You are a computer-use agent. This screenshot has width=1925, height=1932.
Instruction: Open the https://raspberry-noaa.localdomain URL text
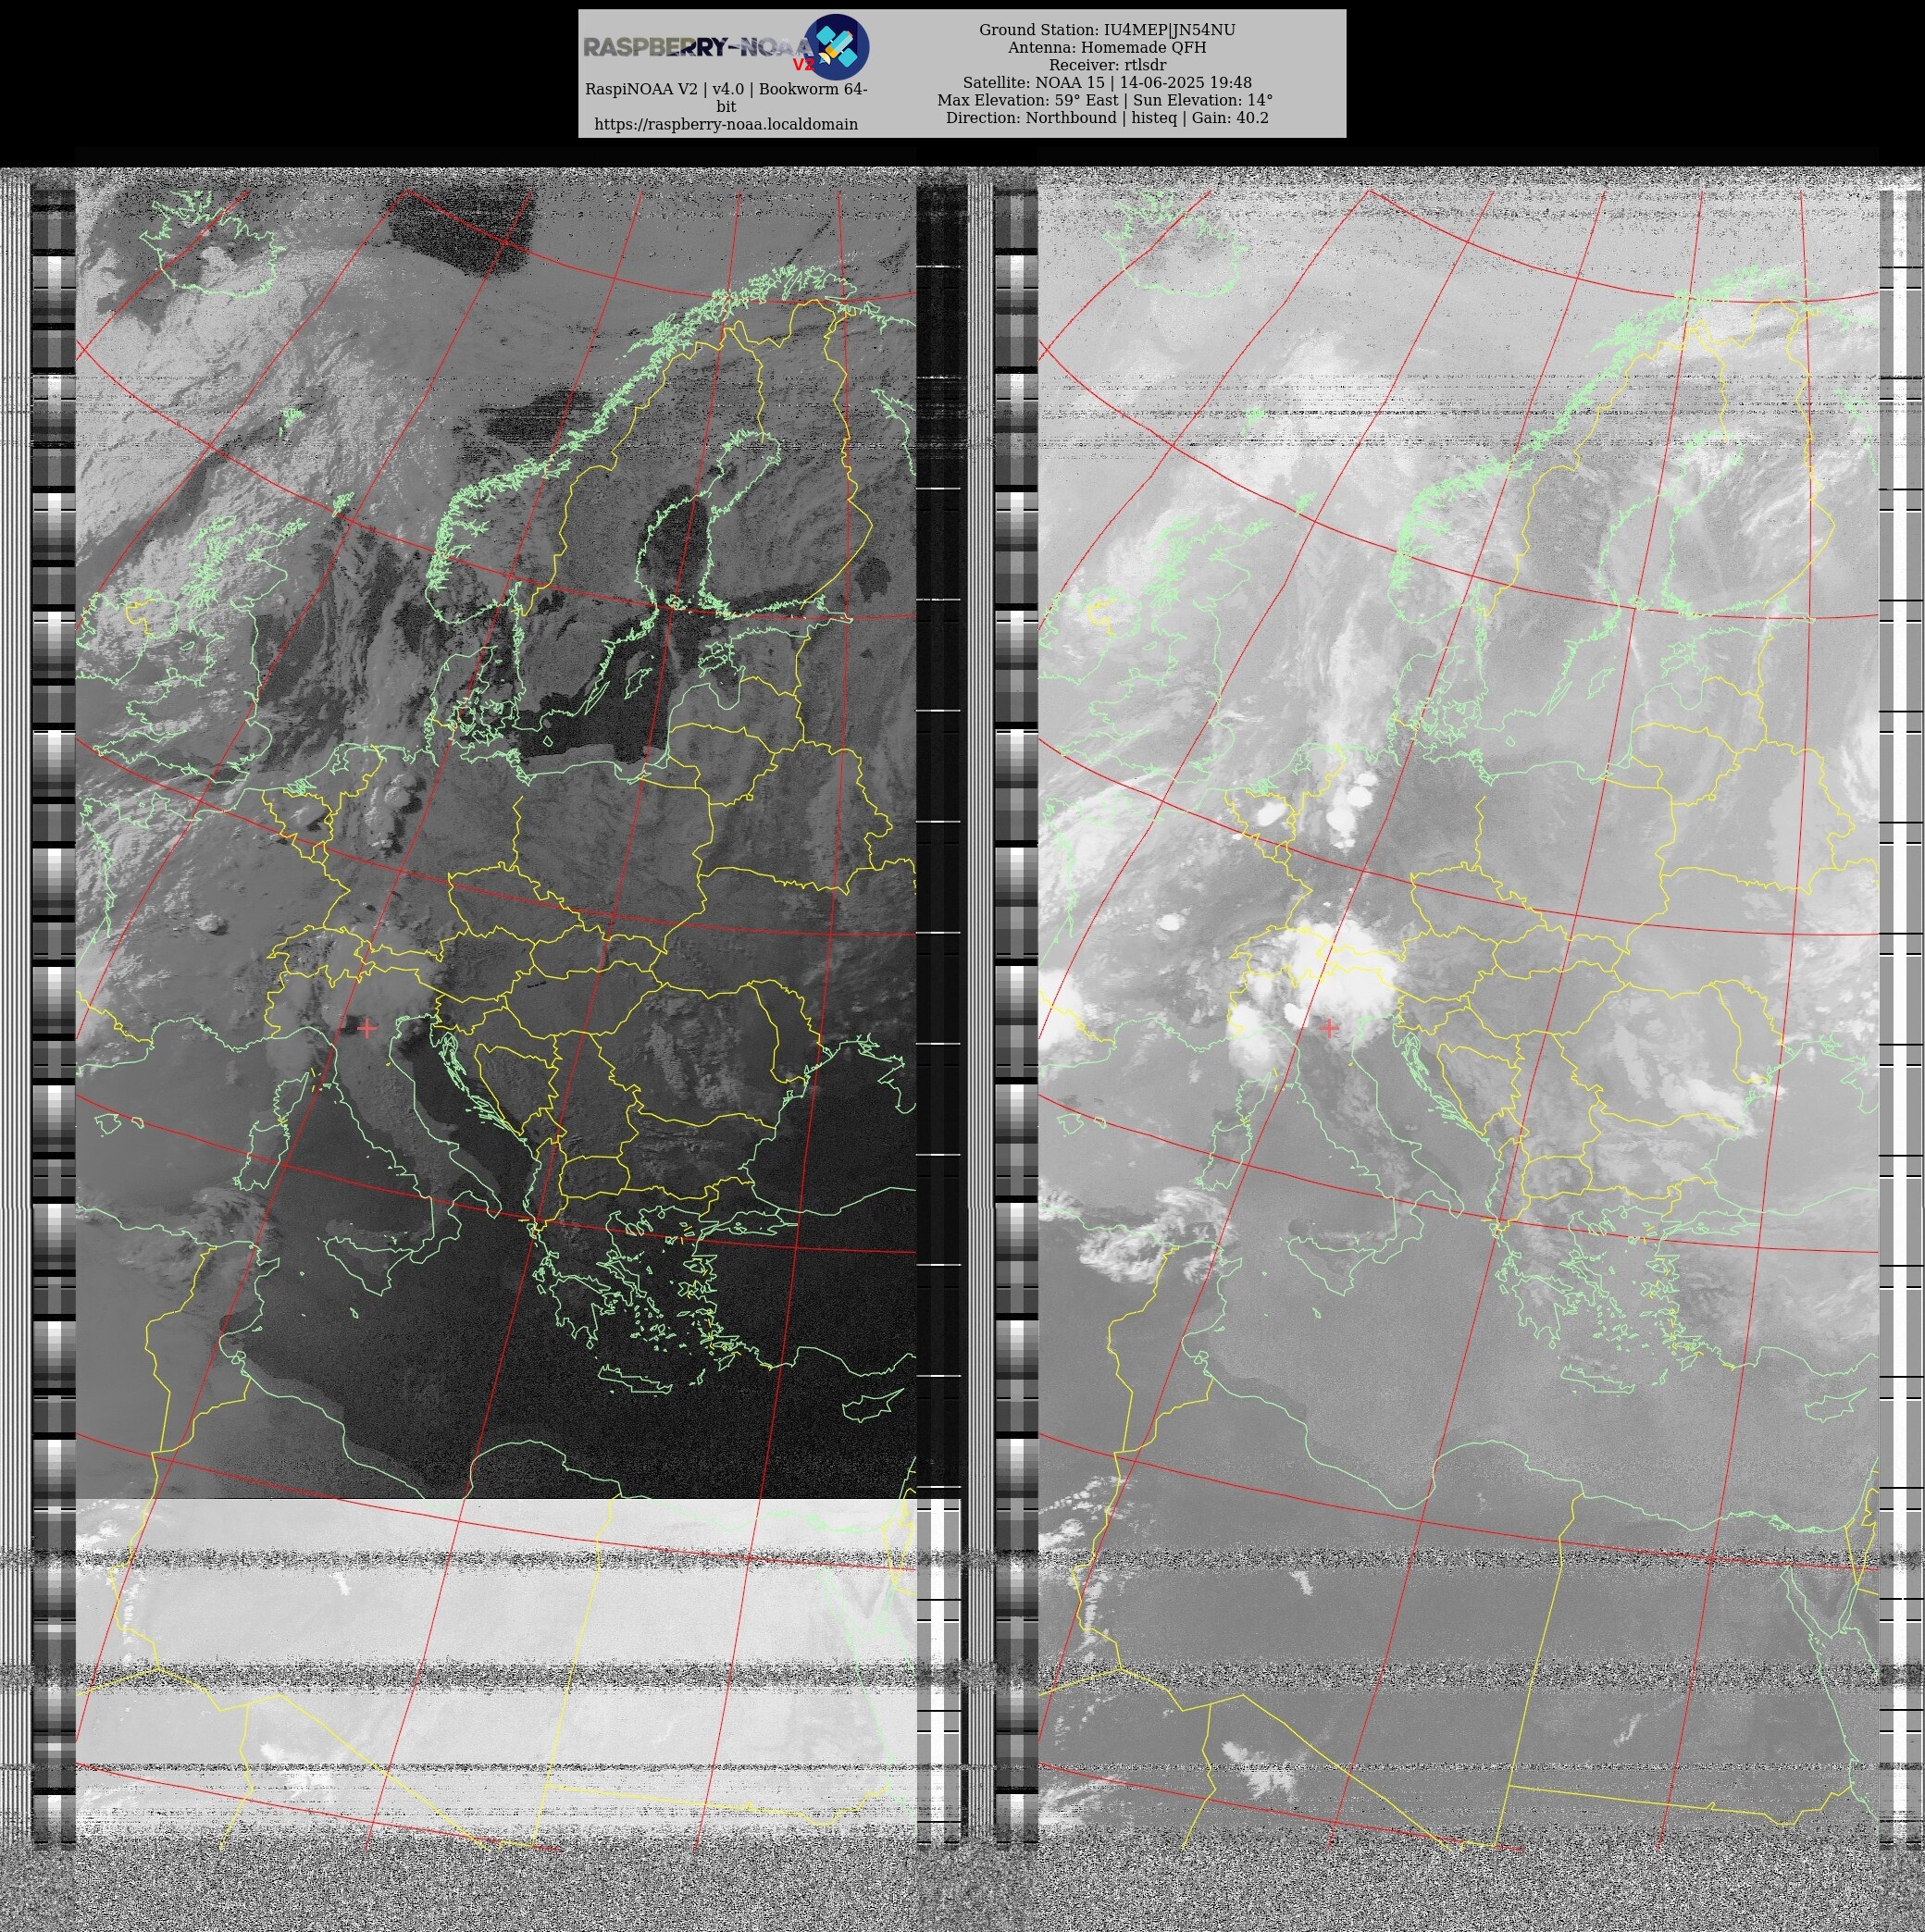[x=726, y=124]
